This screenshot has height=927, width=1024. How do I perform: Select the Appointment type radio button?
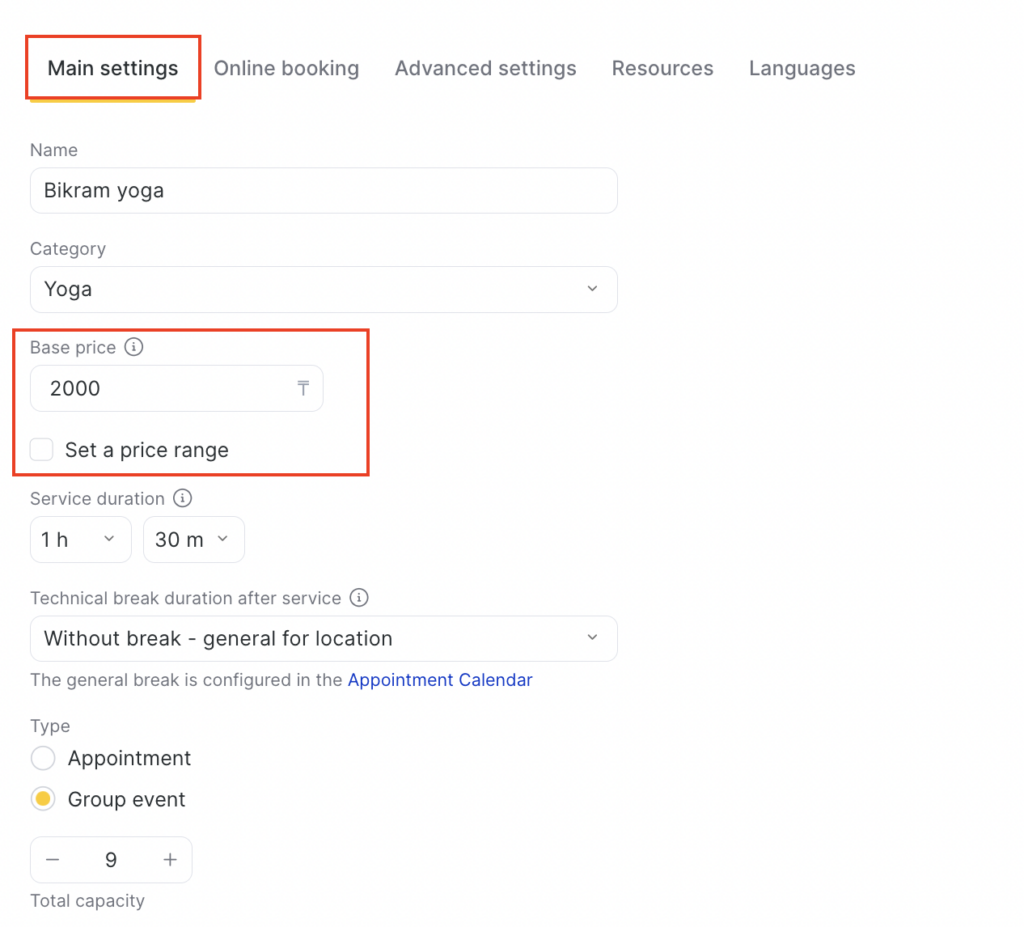pyautogui.click(x=43, y=758)
